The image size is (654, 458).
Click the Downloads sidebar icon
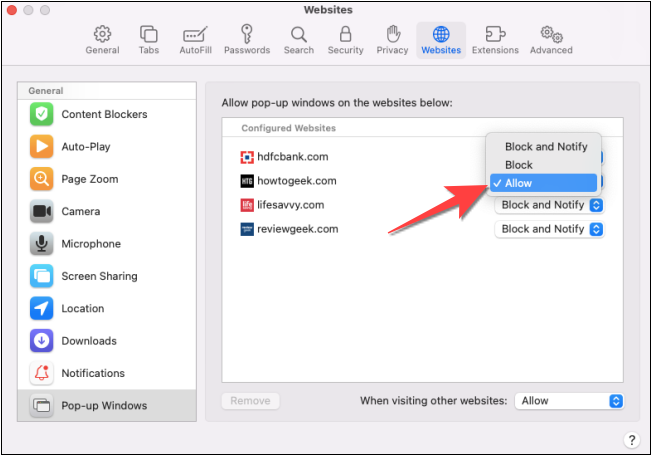pos(41,341)
